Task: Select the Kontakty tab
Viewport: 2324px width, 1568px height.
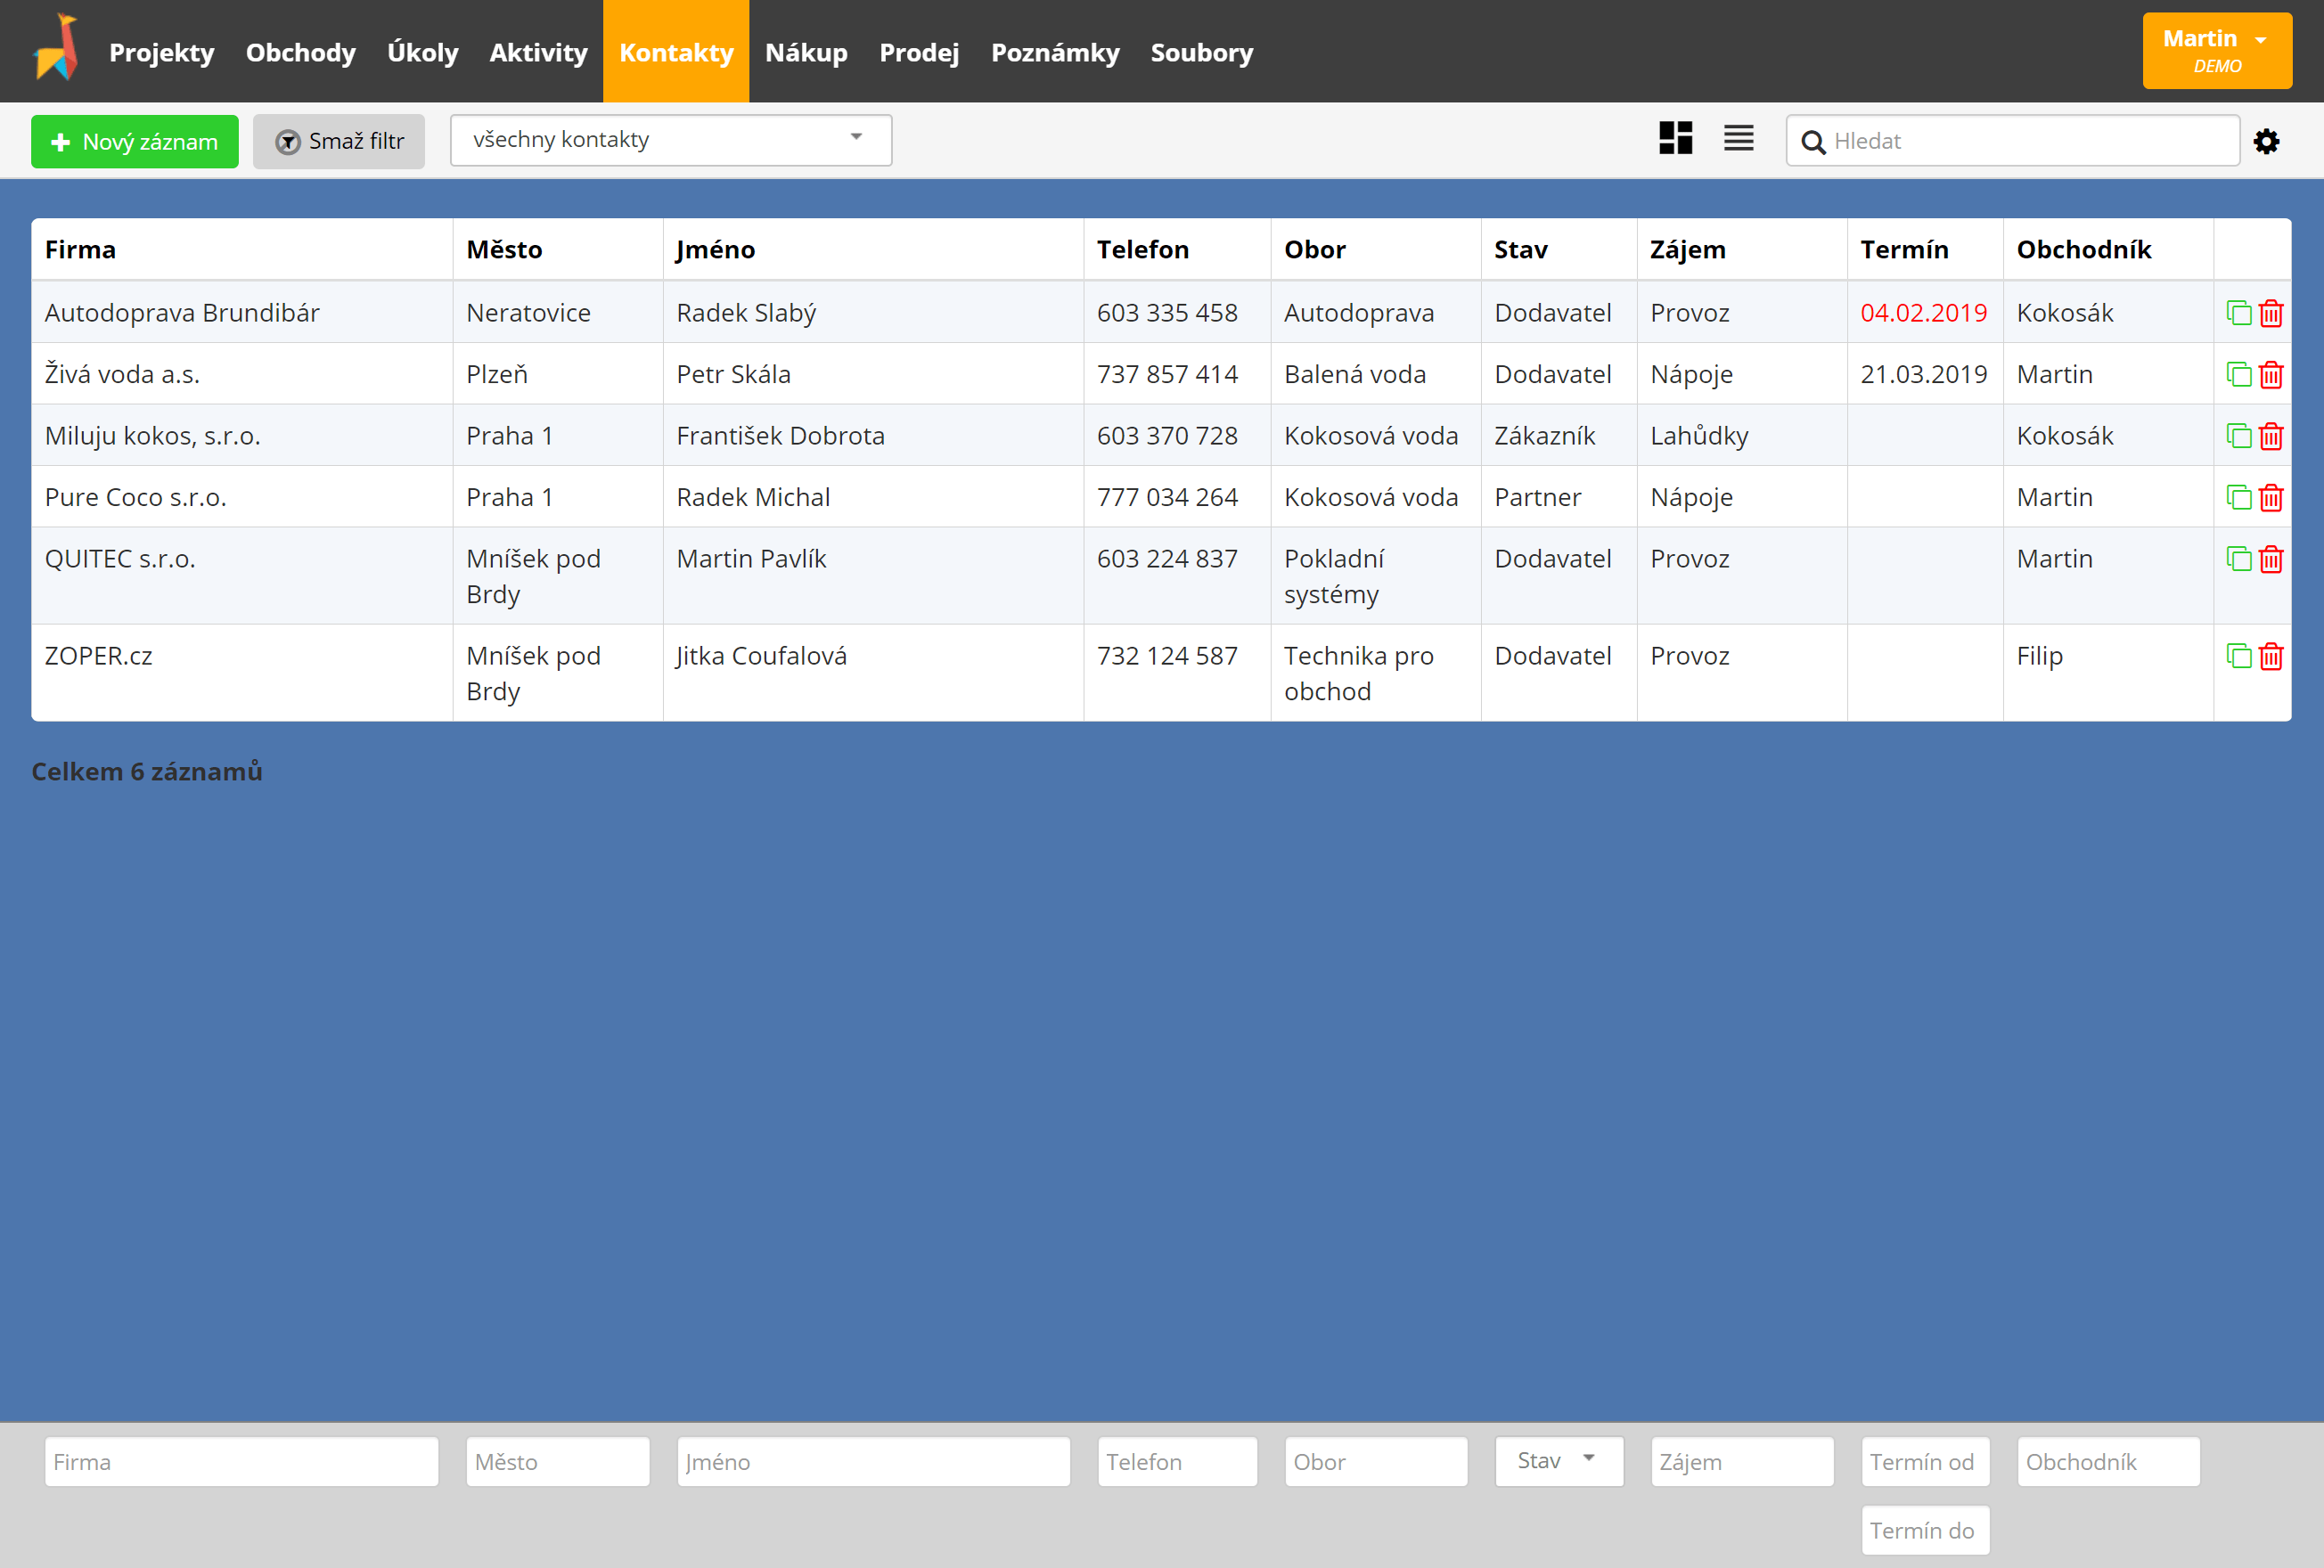Action: [676, 51]
